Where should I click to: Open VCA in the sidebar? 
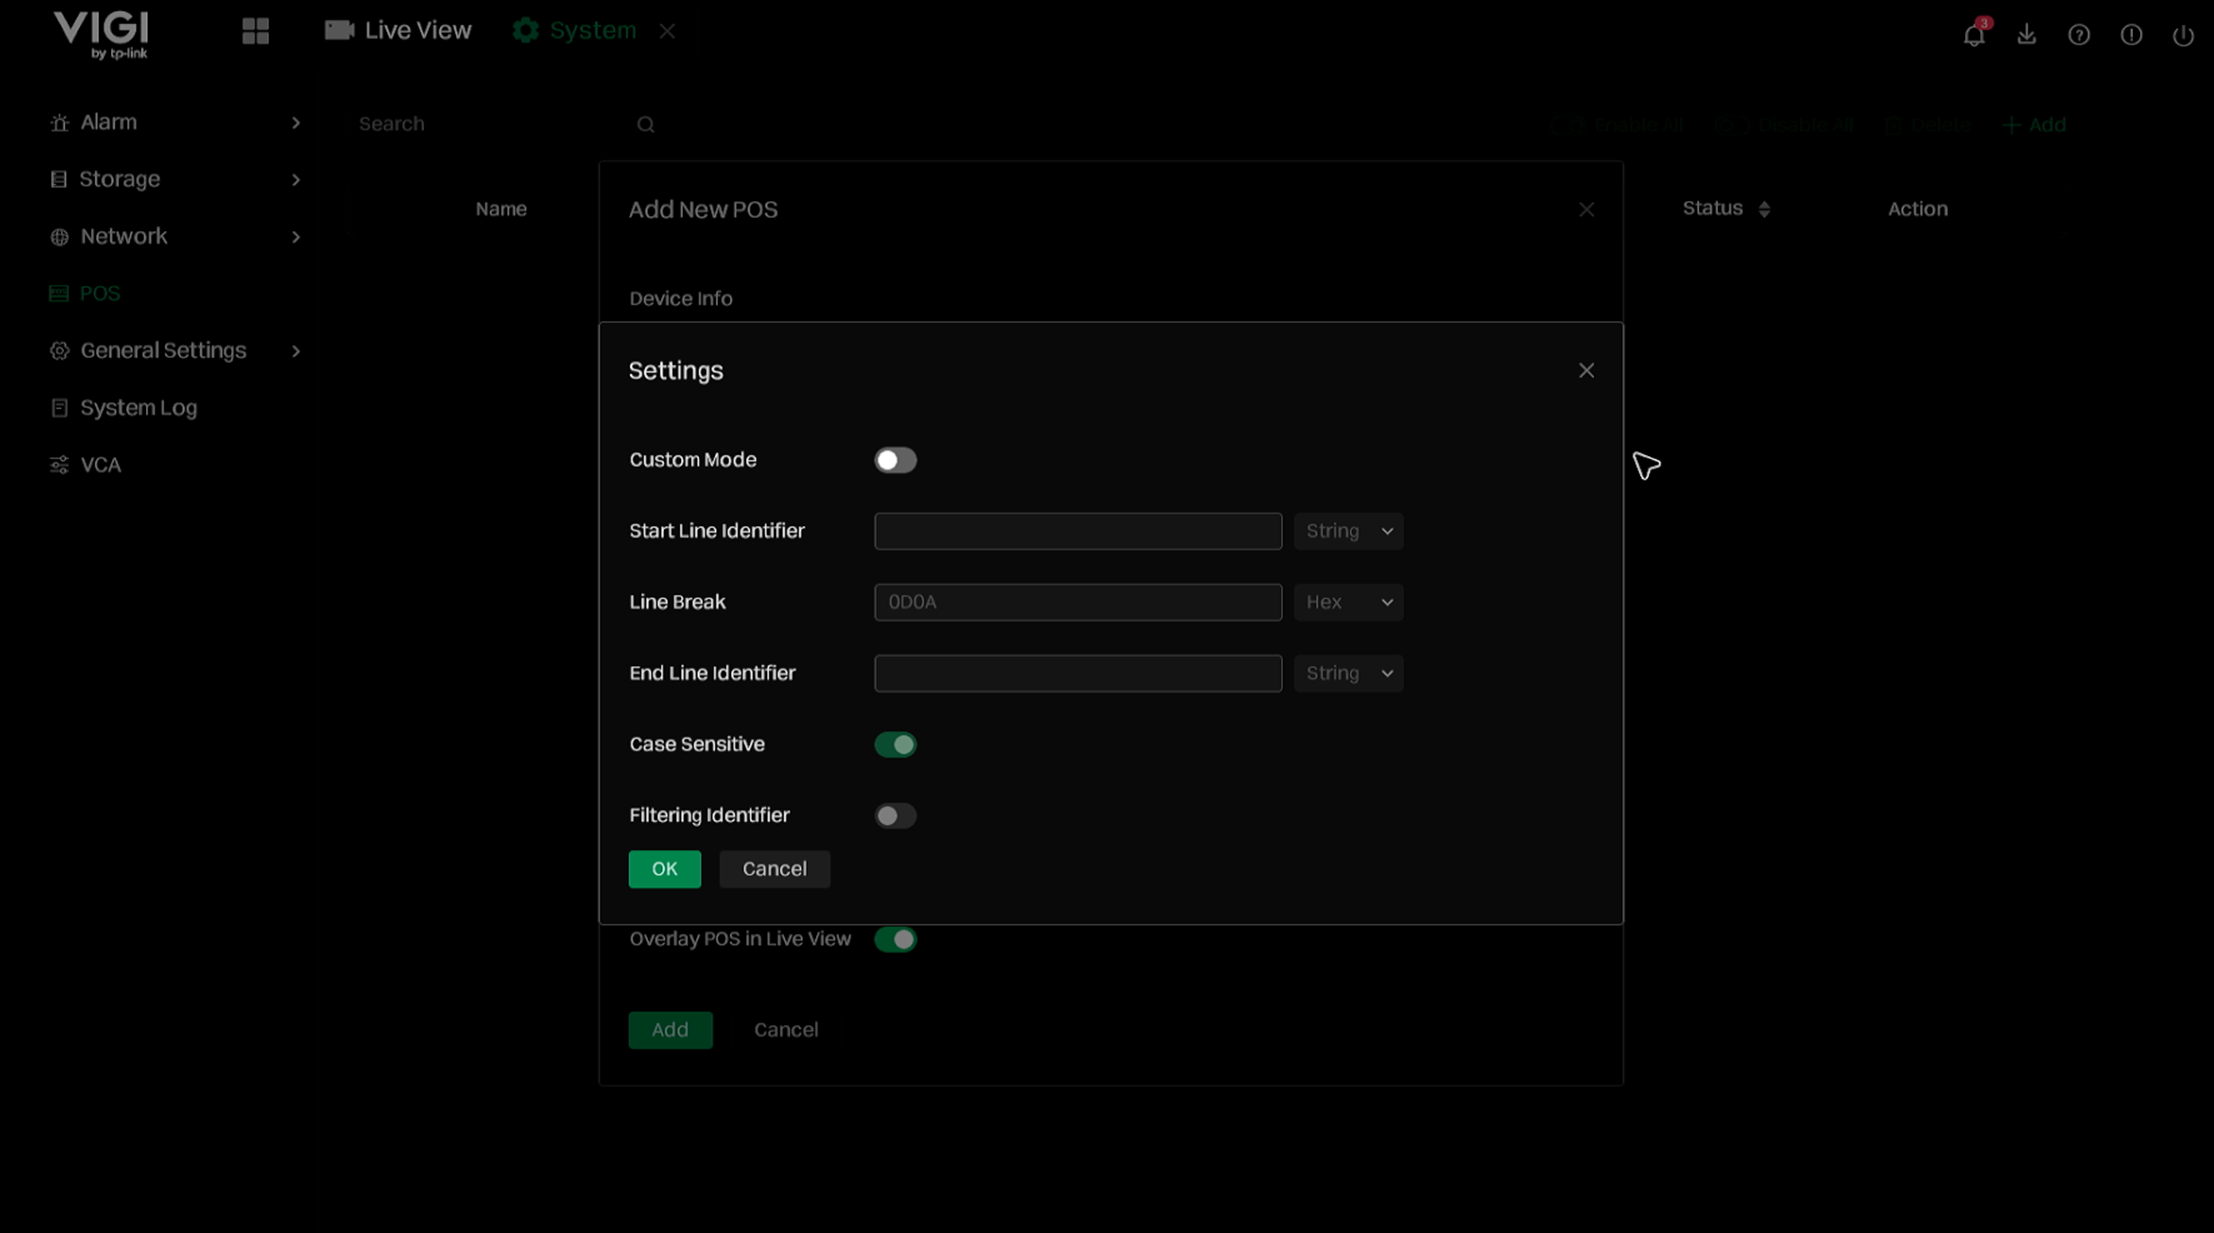100,464
